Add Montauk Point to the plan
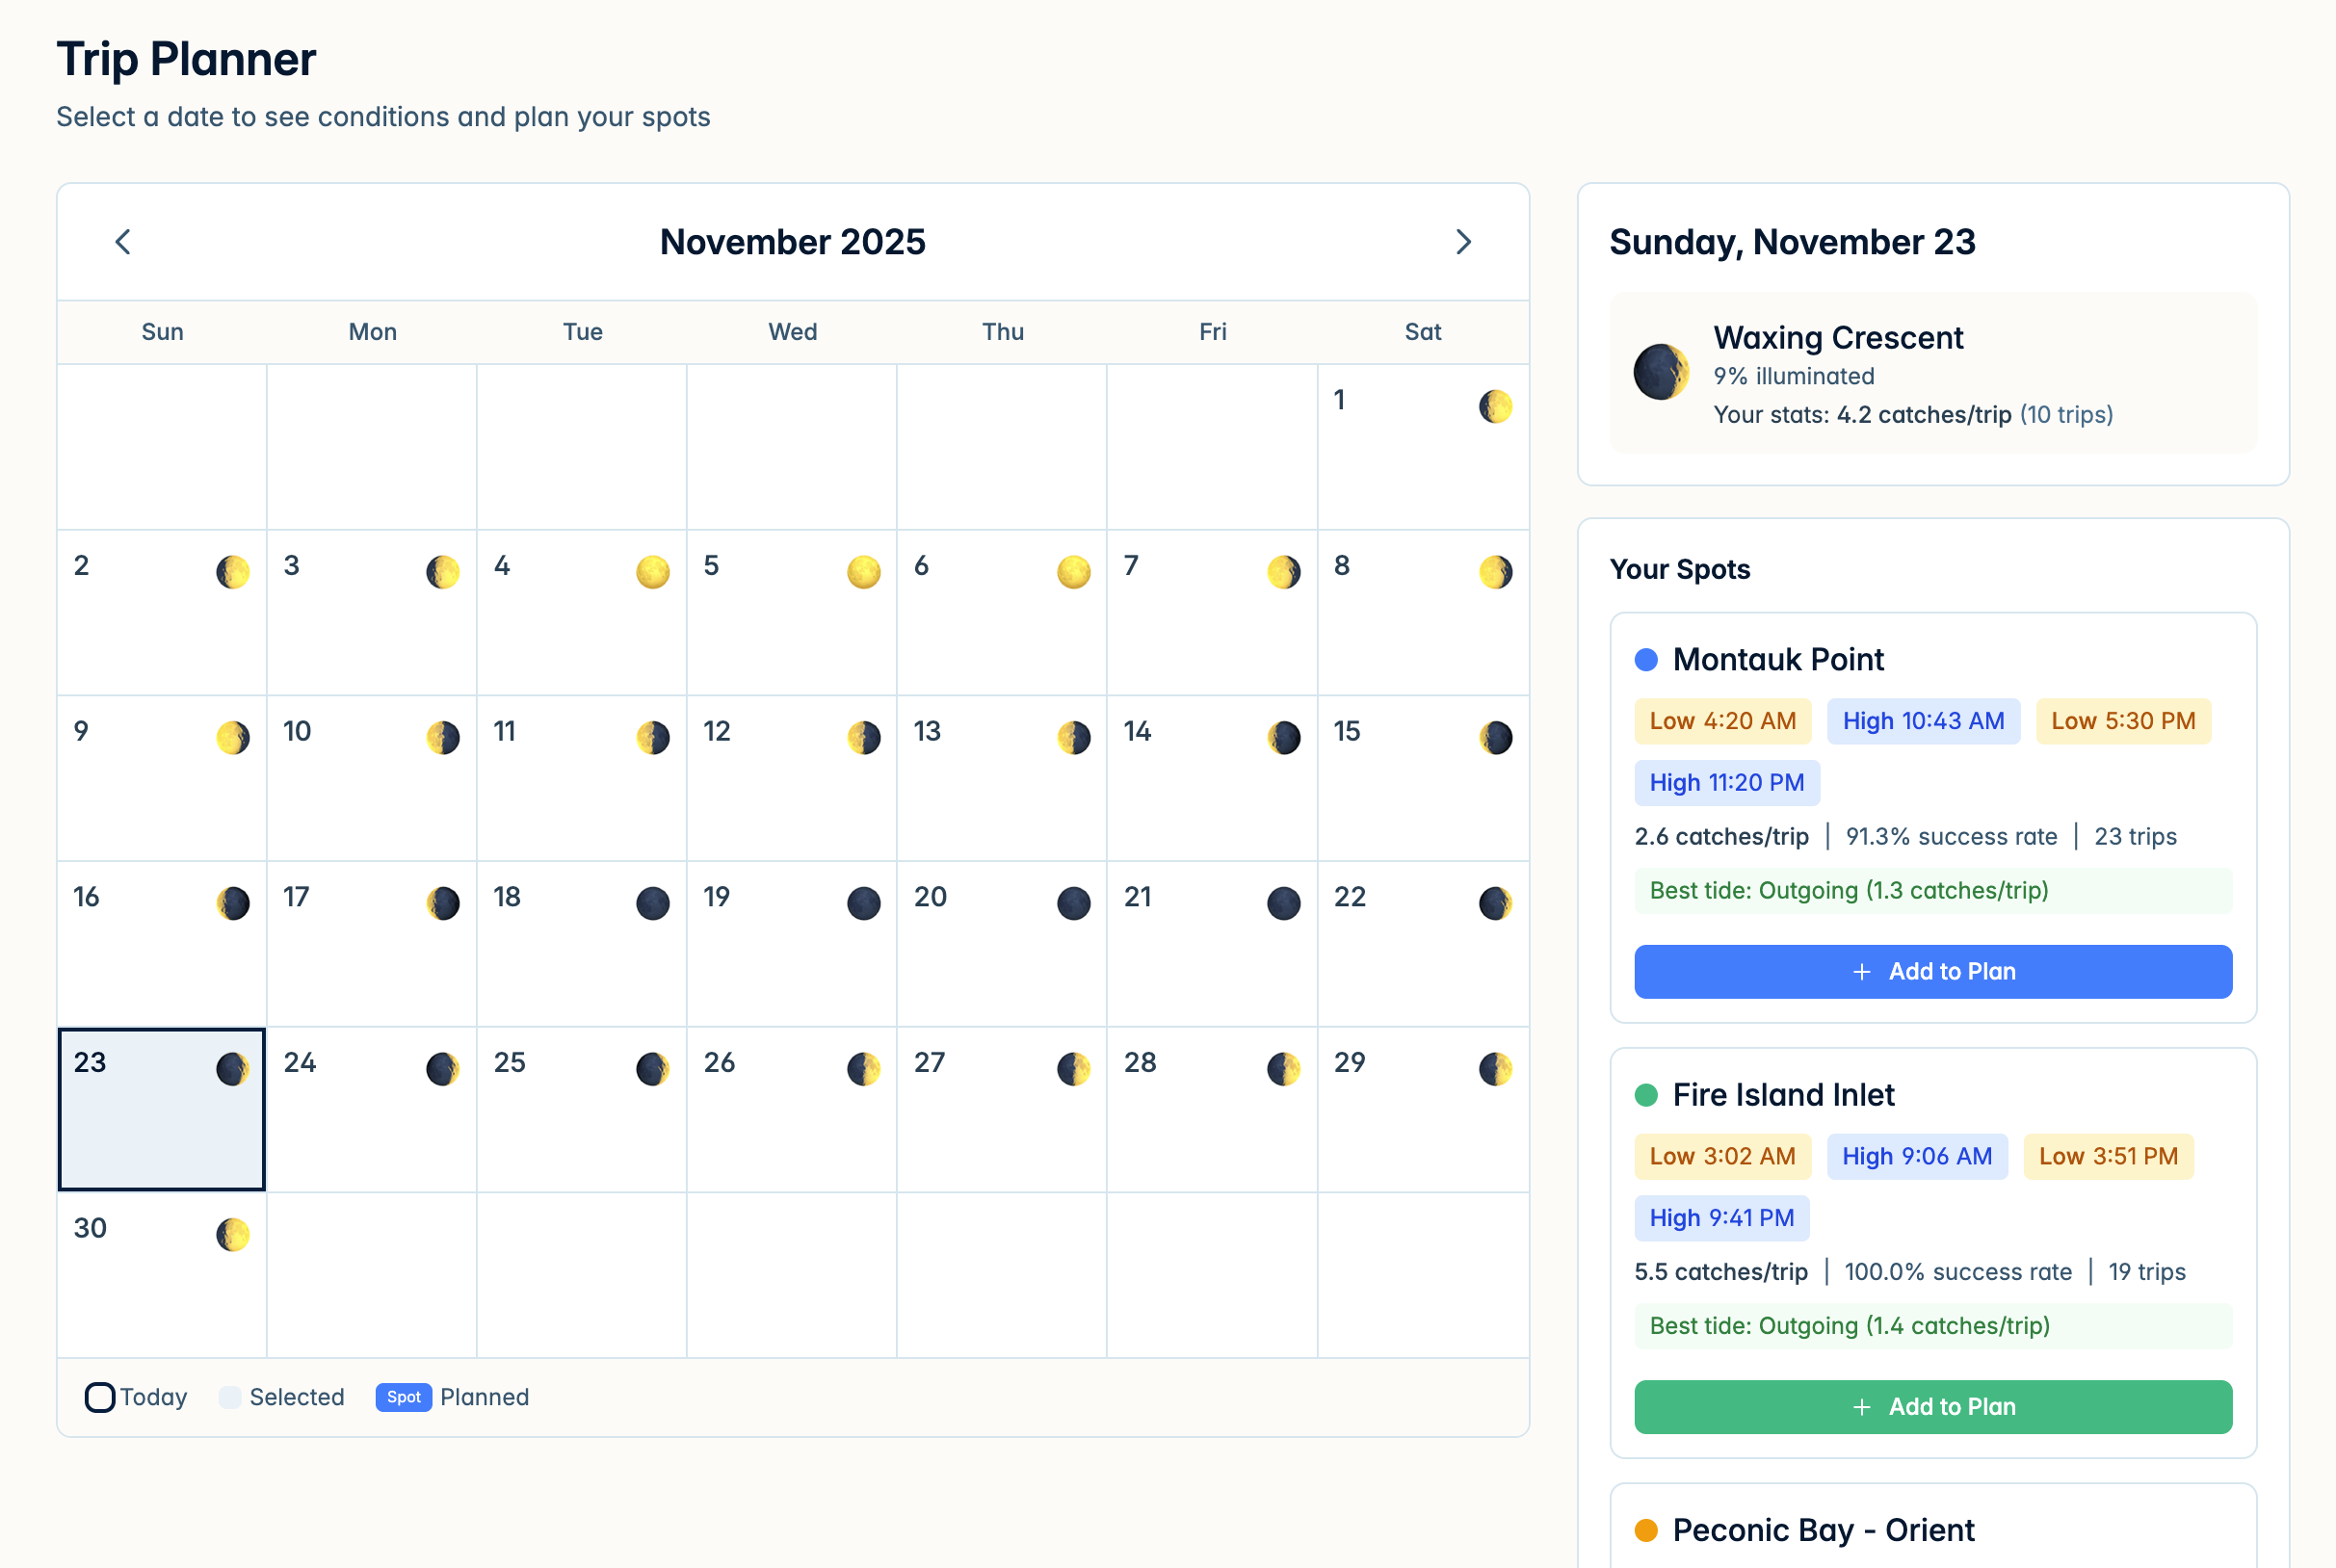 coord(1932,971)
